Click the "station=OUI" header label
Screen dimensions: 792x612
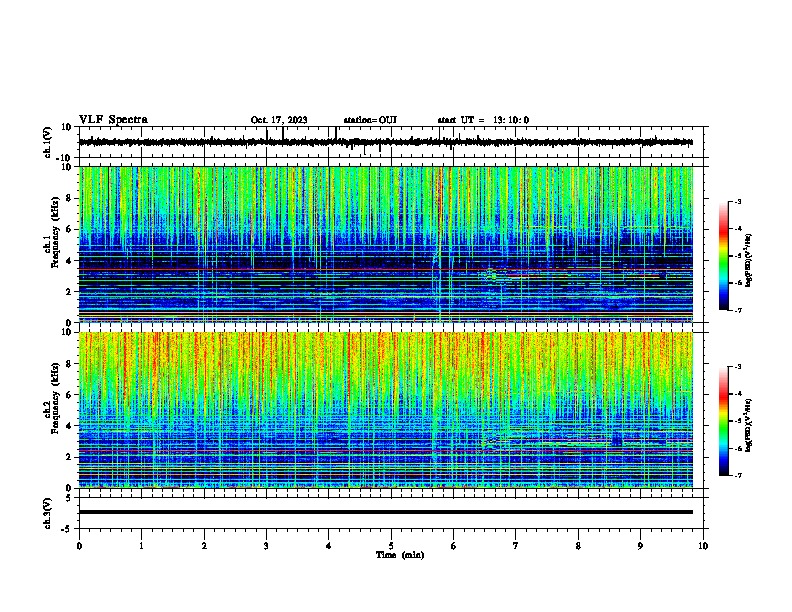tap(370, 120)
